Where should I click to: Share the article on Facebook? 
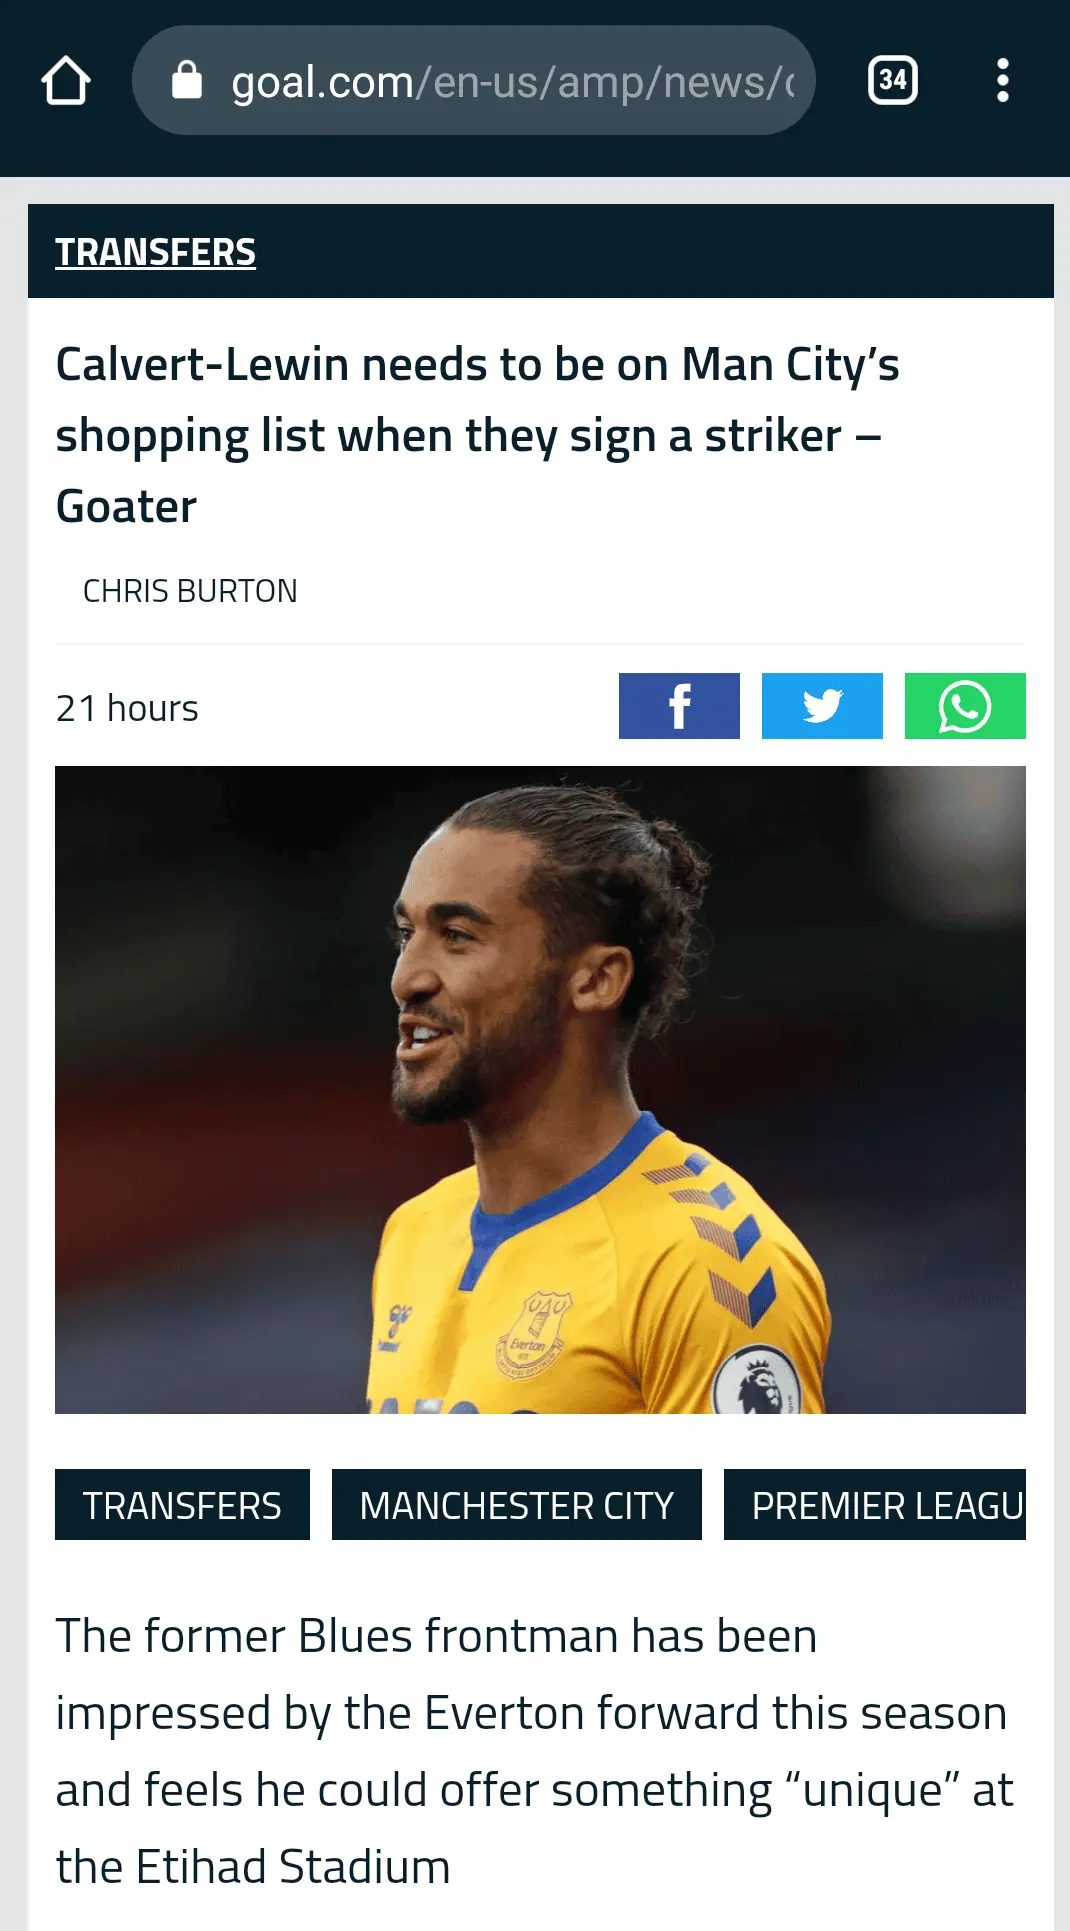[679, 706]
